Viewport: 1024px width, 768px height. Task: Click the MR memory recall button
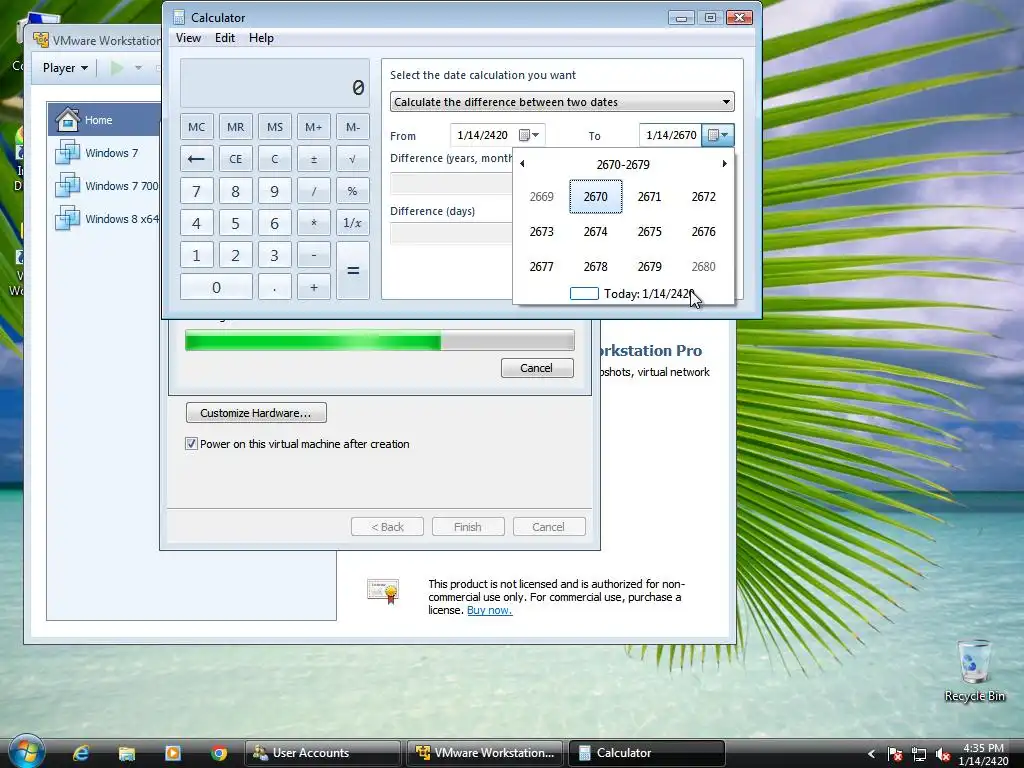[x=235, y=127]
